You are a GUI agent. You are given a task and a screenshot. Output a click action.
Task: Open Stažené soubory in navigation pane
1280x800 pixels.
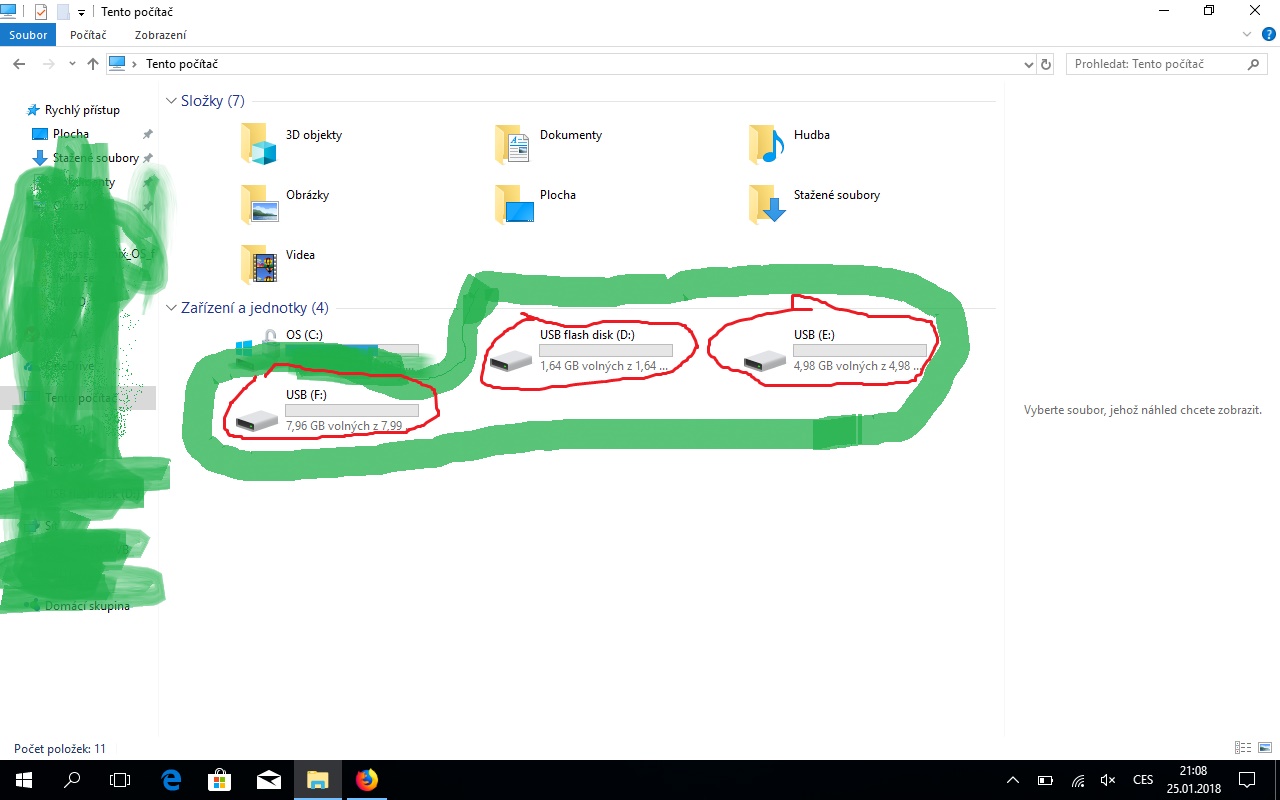(96, 158)
